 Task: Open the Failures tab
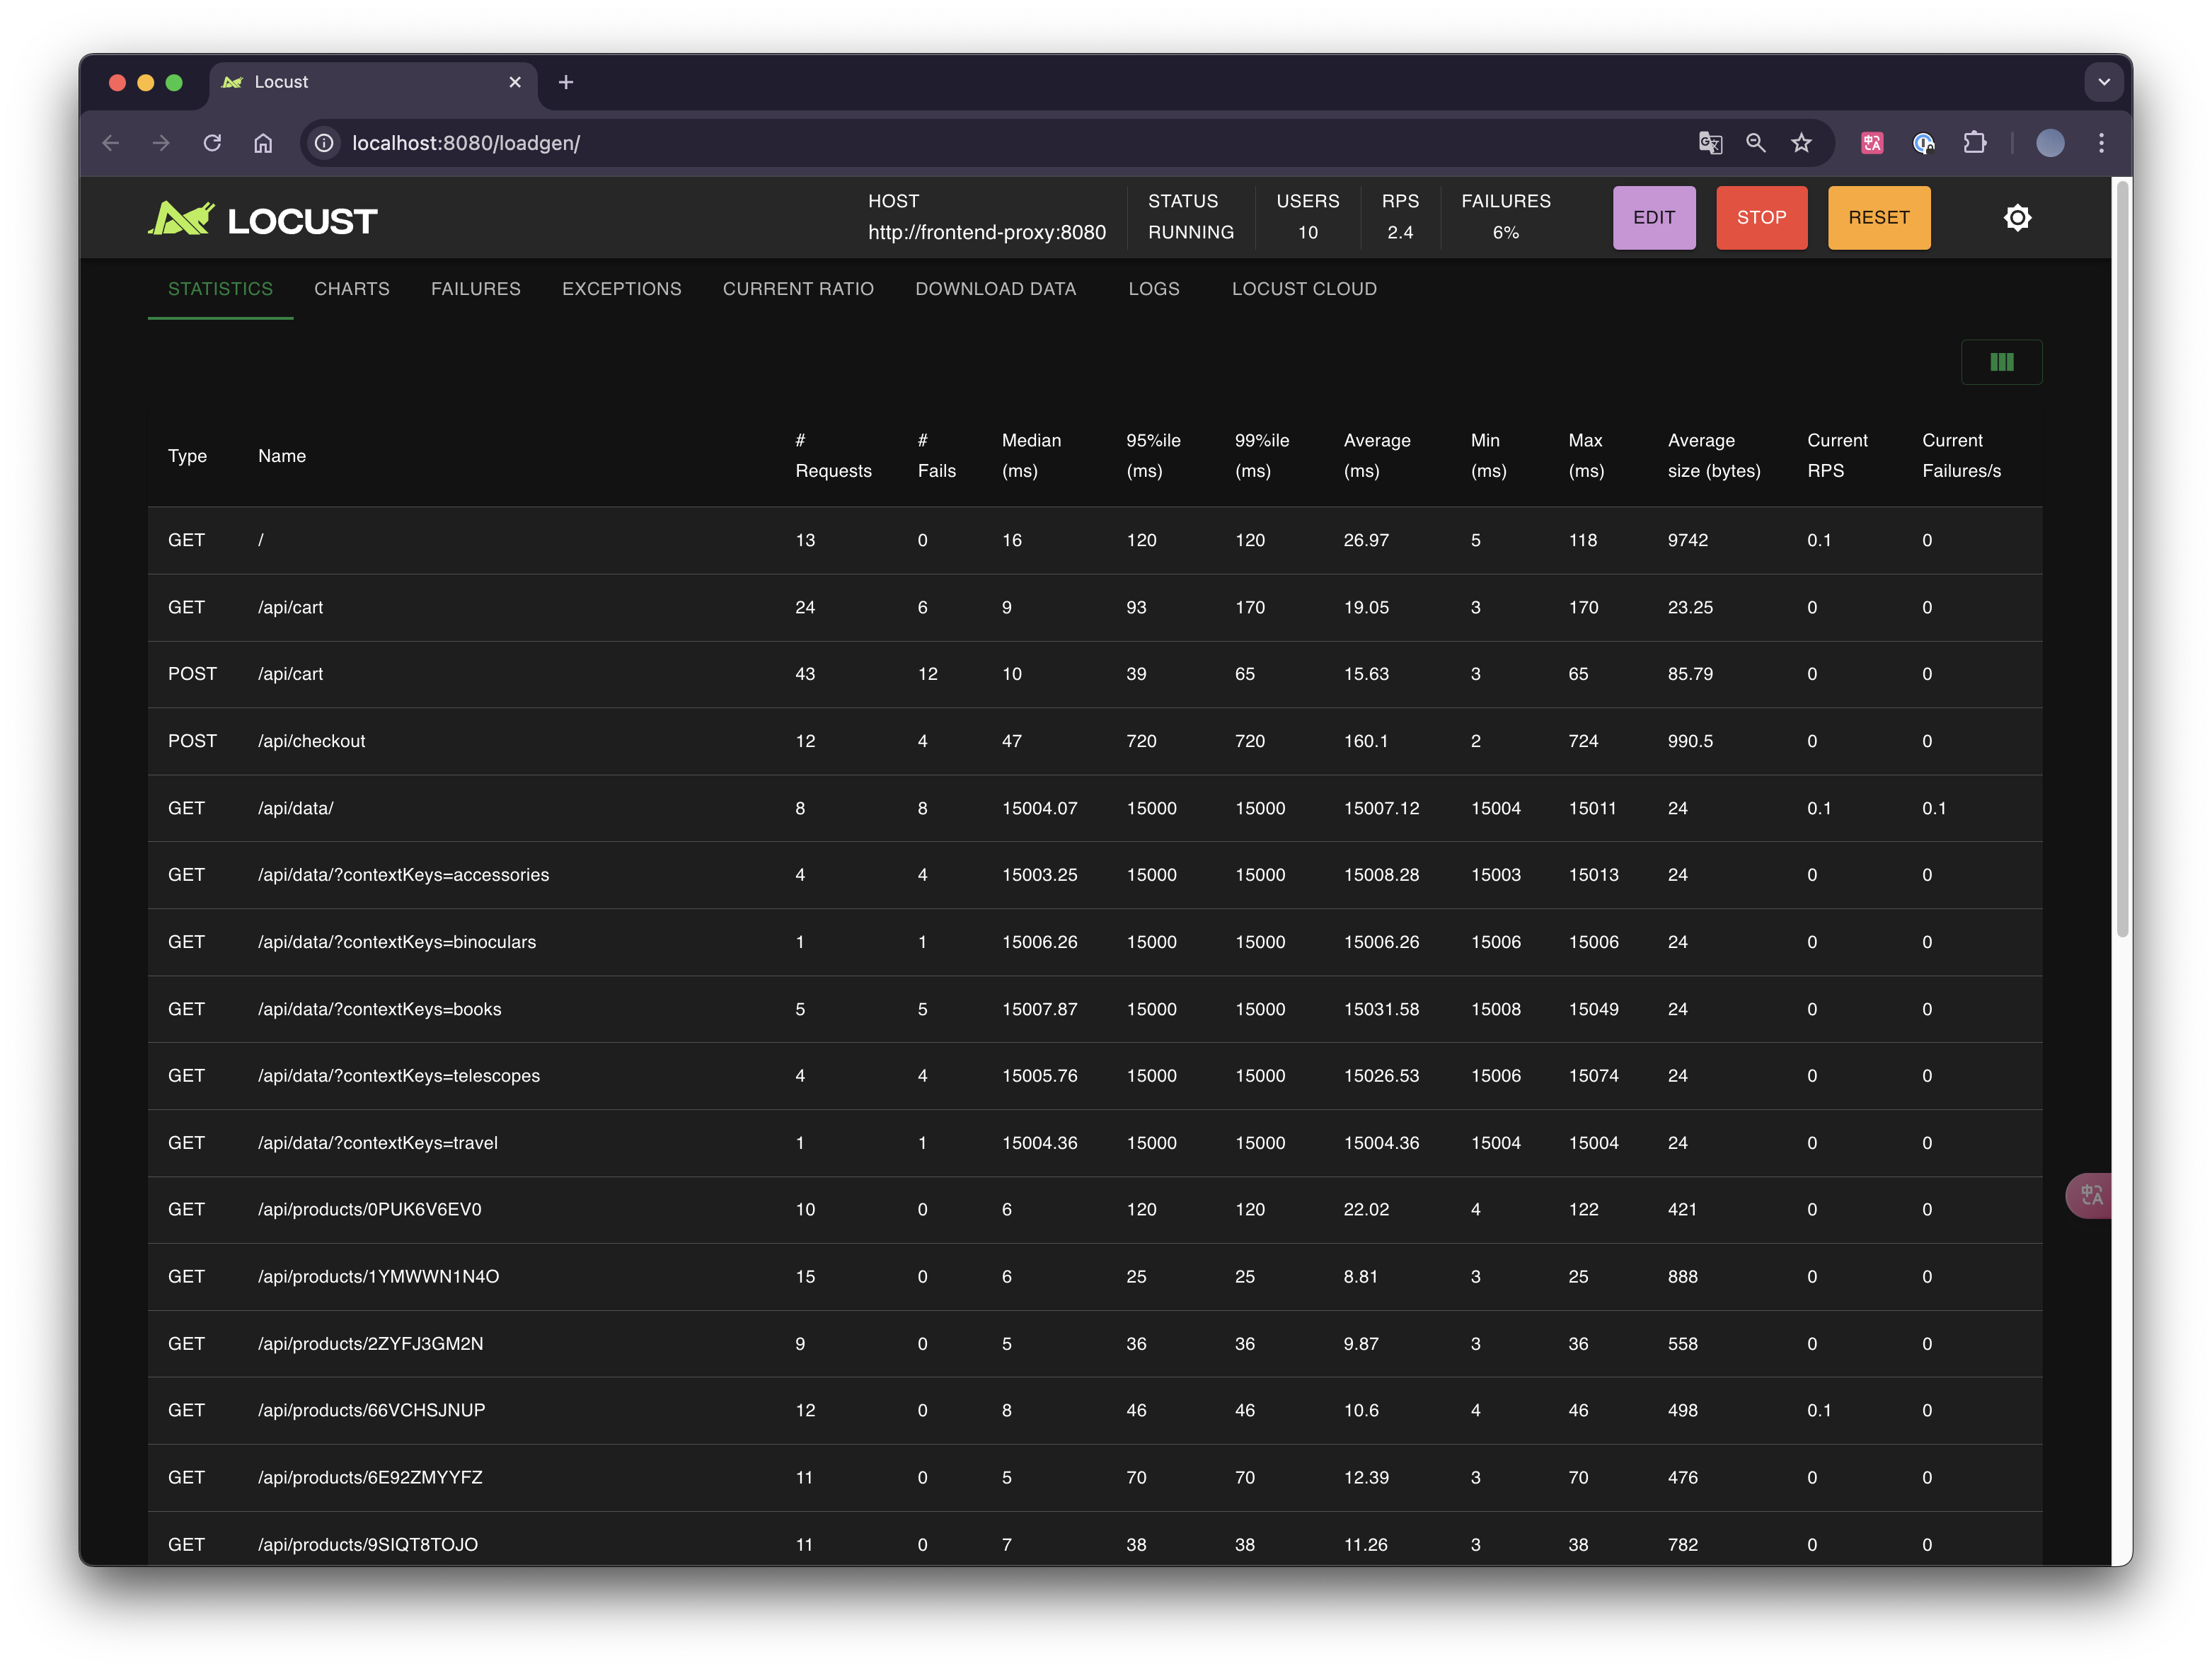point(476,289)
